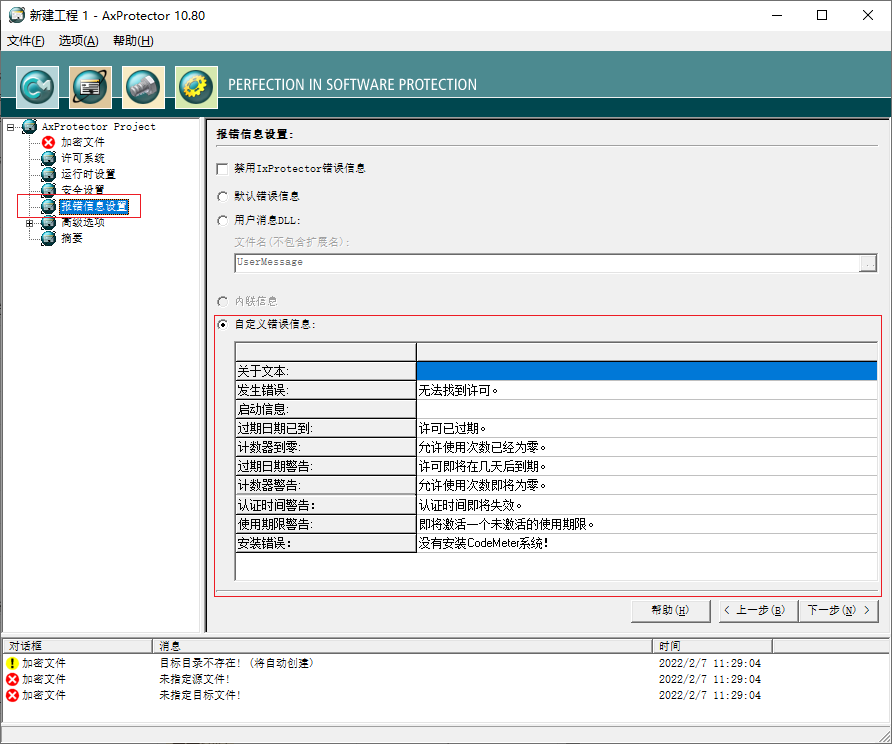Click the highlighted 关于文本 value cell
The width and height of the screenshot is (892, 744).
pos(647,371)
